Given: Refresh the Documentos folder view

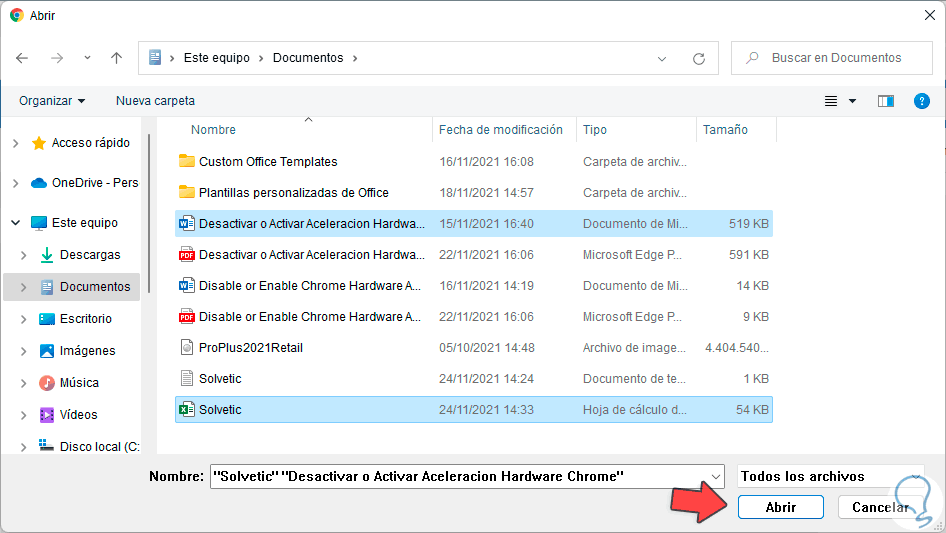Looking at the screenshot, I should tap(699, 59).
